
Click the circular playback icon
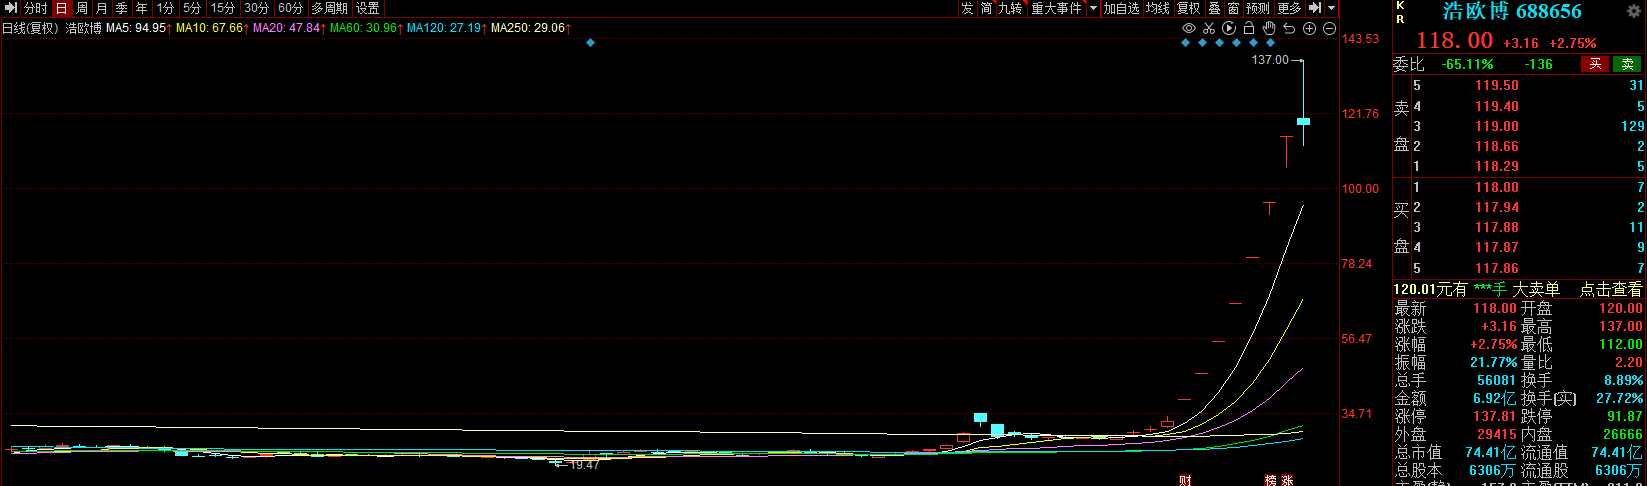1229,28
